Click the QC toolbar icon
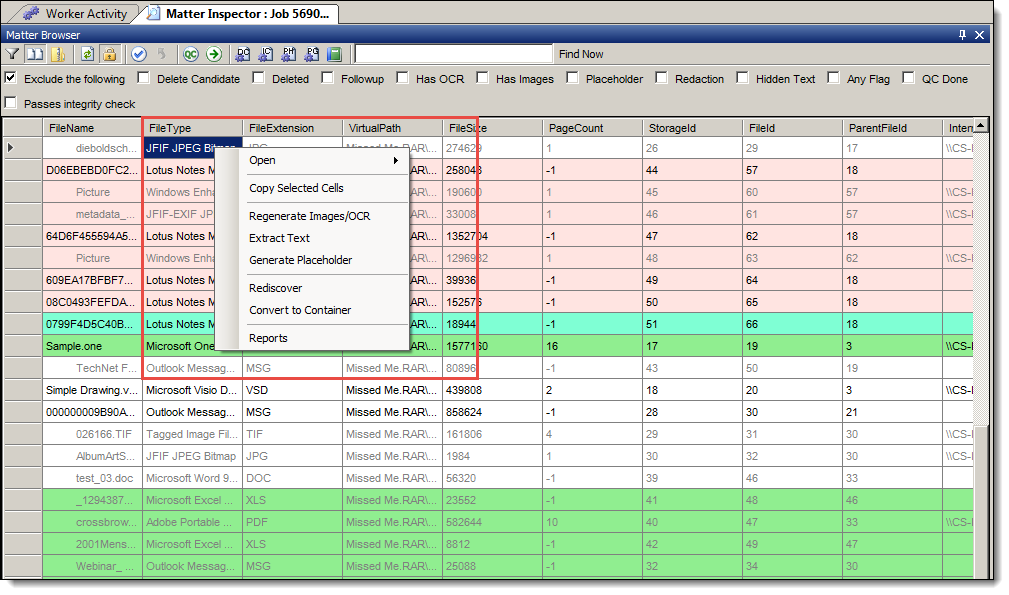The width and height of the screenshot is (1009, 595). [190, 54]
